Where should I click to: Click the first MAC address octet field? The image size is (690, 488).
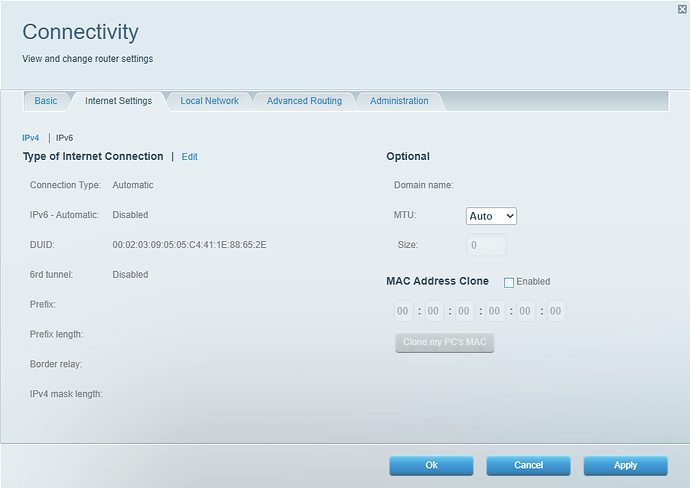coord(404,311)
